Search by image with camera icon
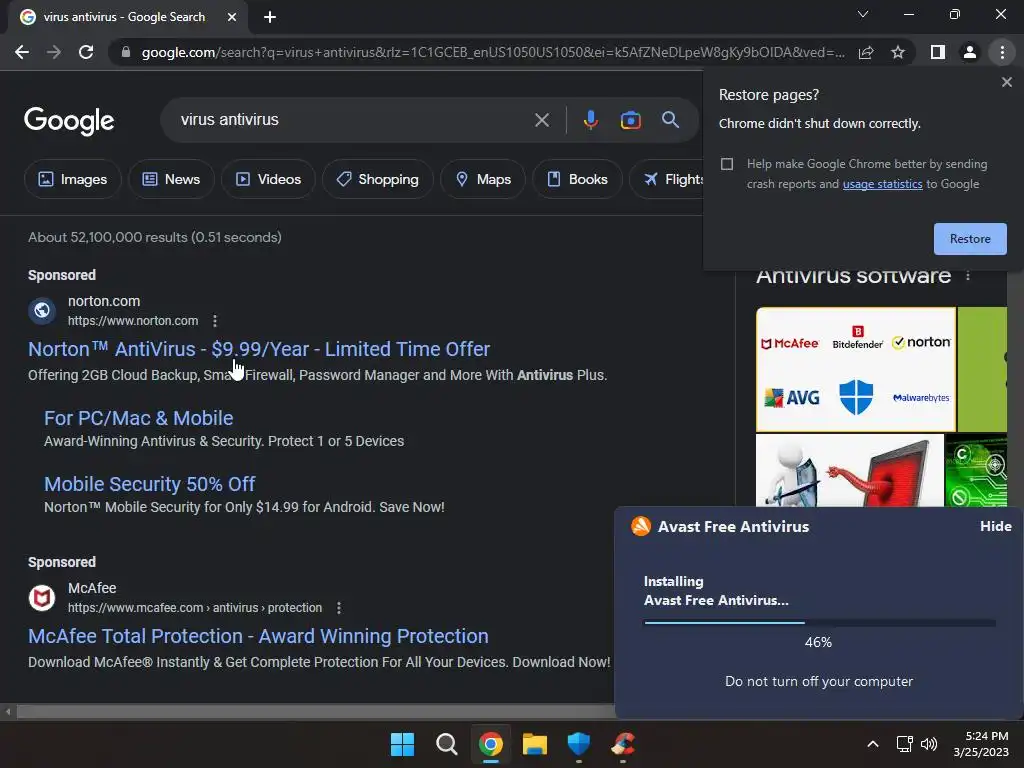Image resolution: width=1024 pixels, height=768 pixels. click(630, 120)
